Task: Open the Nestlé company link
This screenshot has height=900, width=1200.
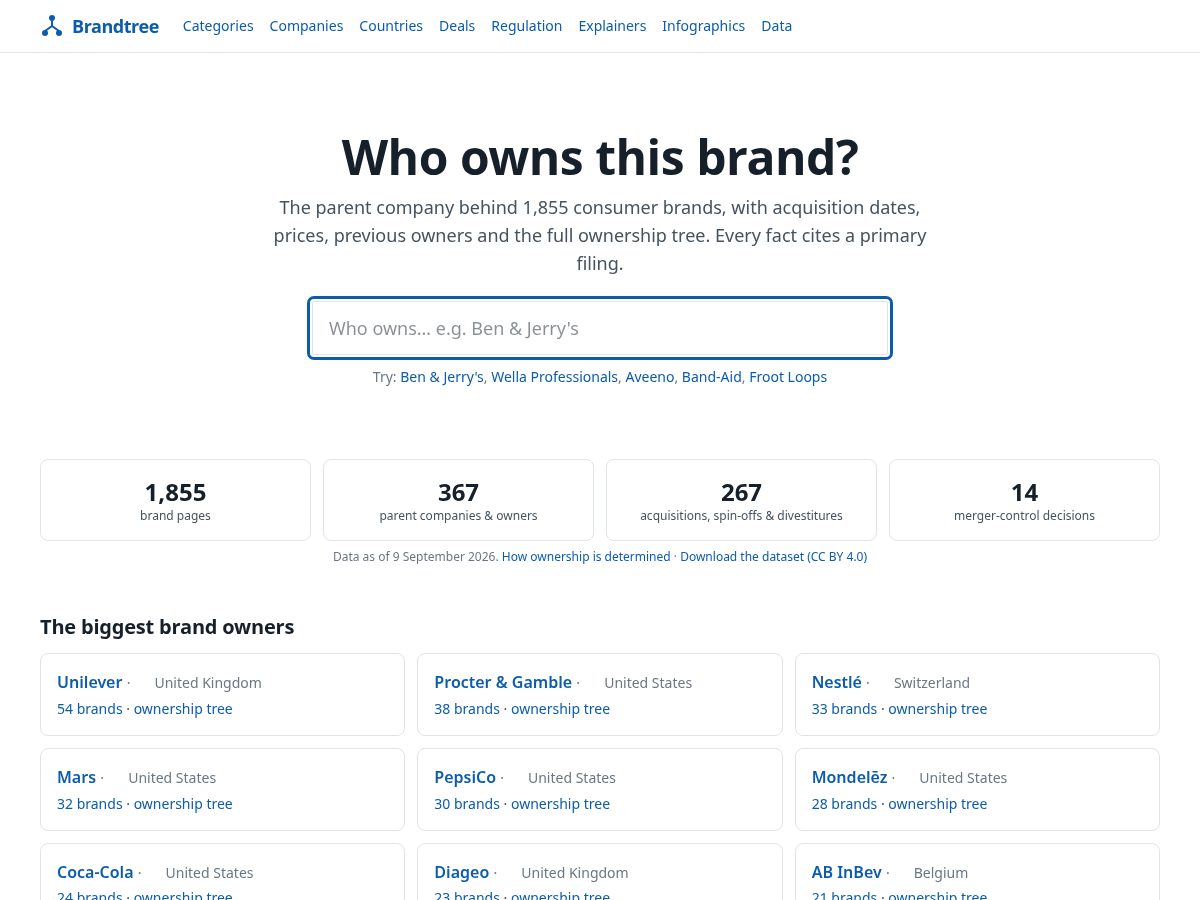Action: point(836,682)
